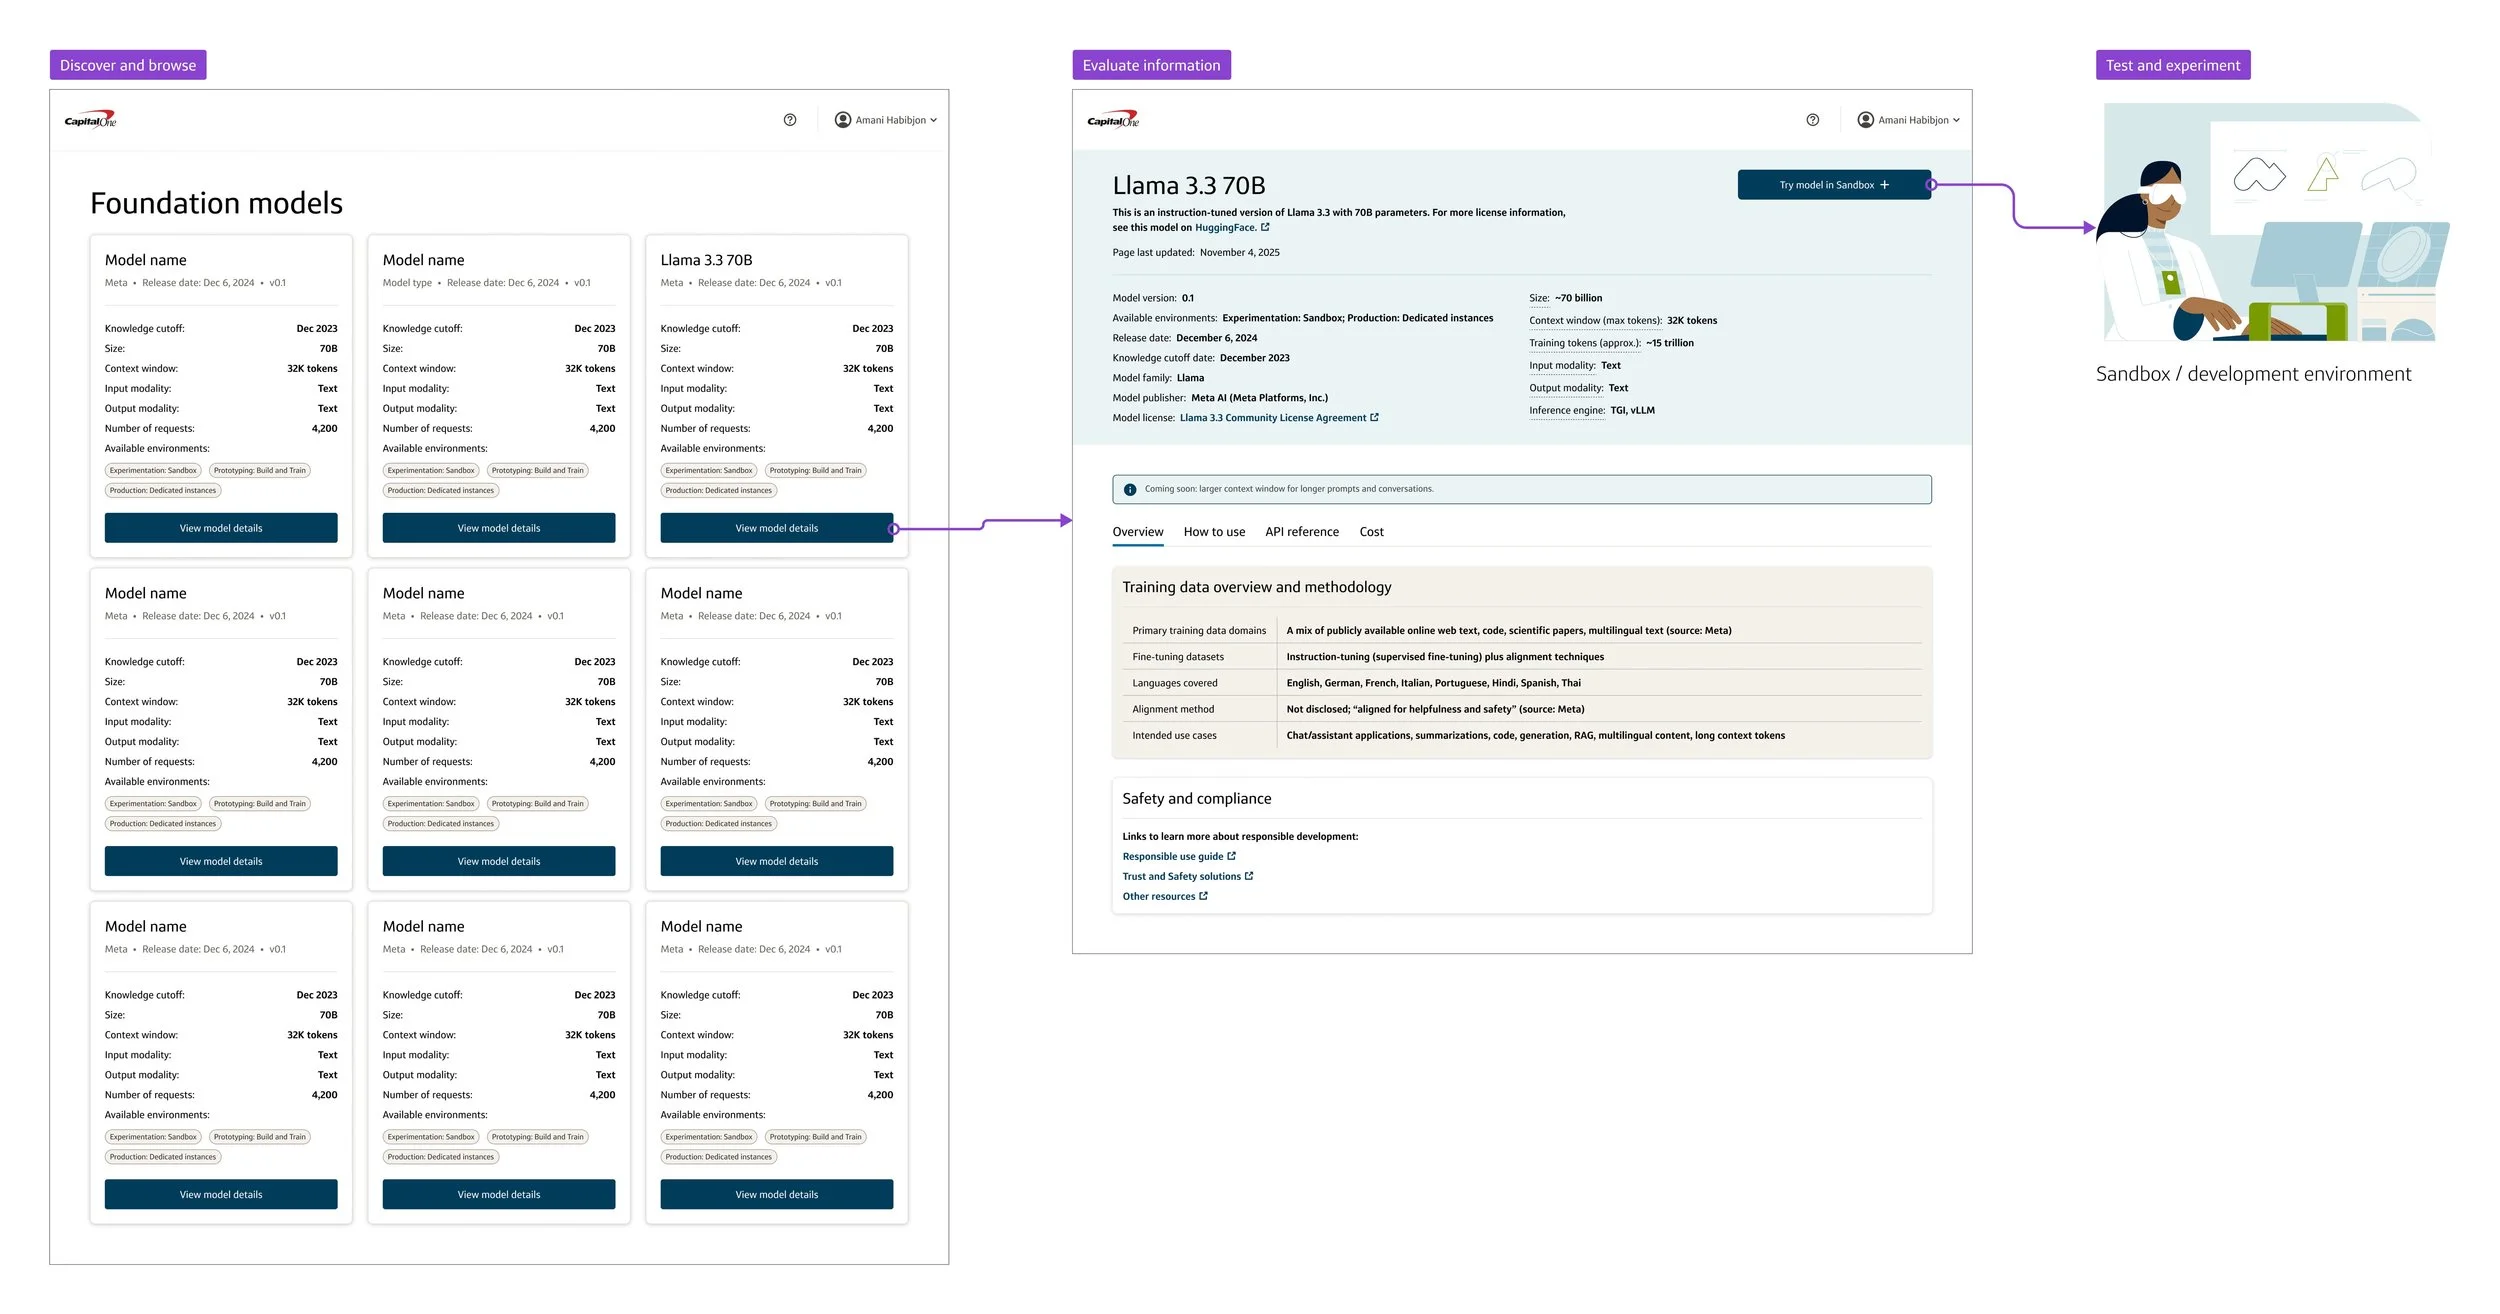The width and height of the screenshot is (2500, 1314).
Task: Open the API reference tab
Action: [x=1301, y=532]
